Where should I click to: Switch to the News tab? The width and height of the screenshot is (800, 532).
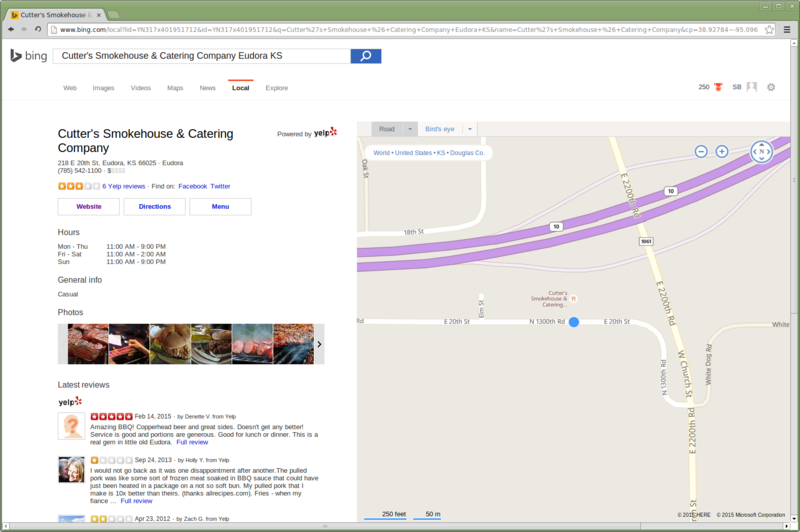(x=208, y=88)
